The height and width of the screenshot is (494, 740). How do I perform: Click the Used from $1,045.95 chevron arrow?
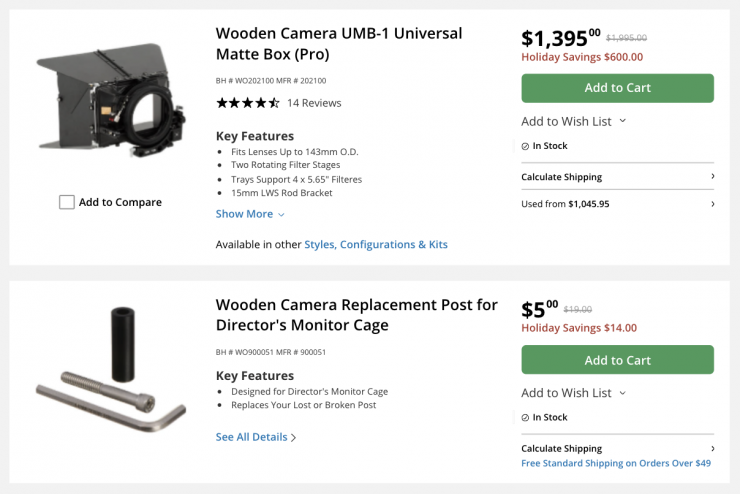[712, 204]
